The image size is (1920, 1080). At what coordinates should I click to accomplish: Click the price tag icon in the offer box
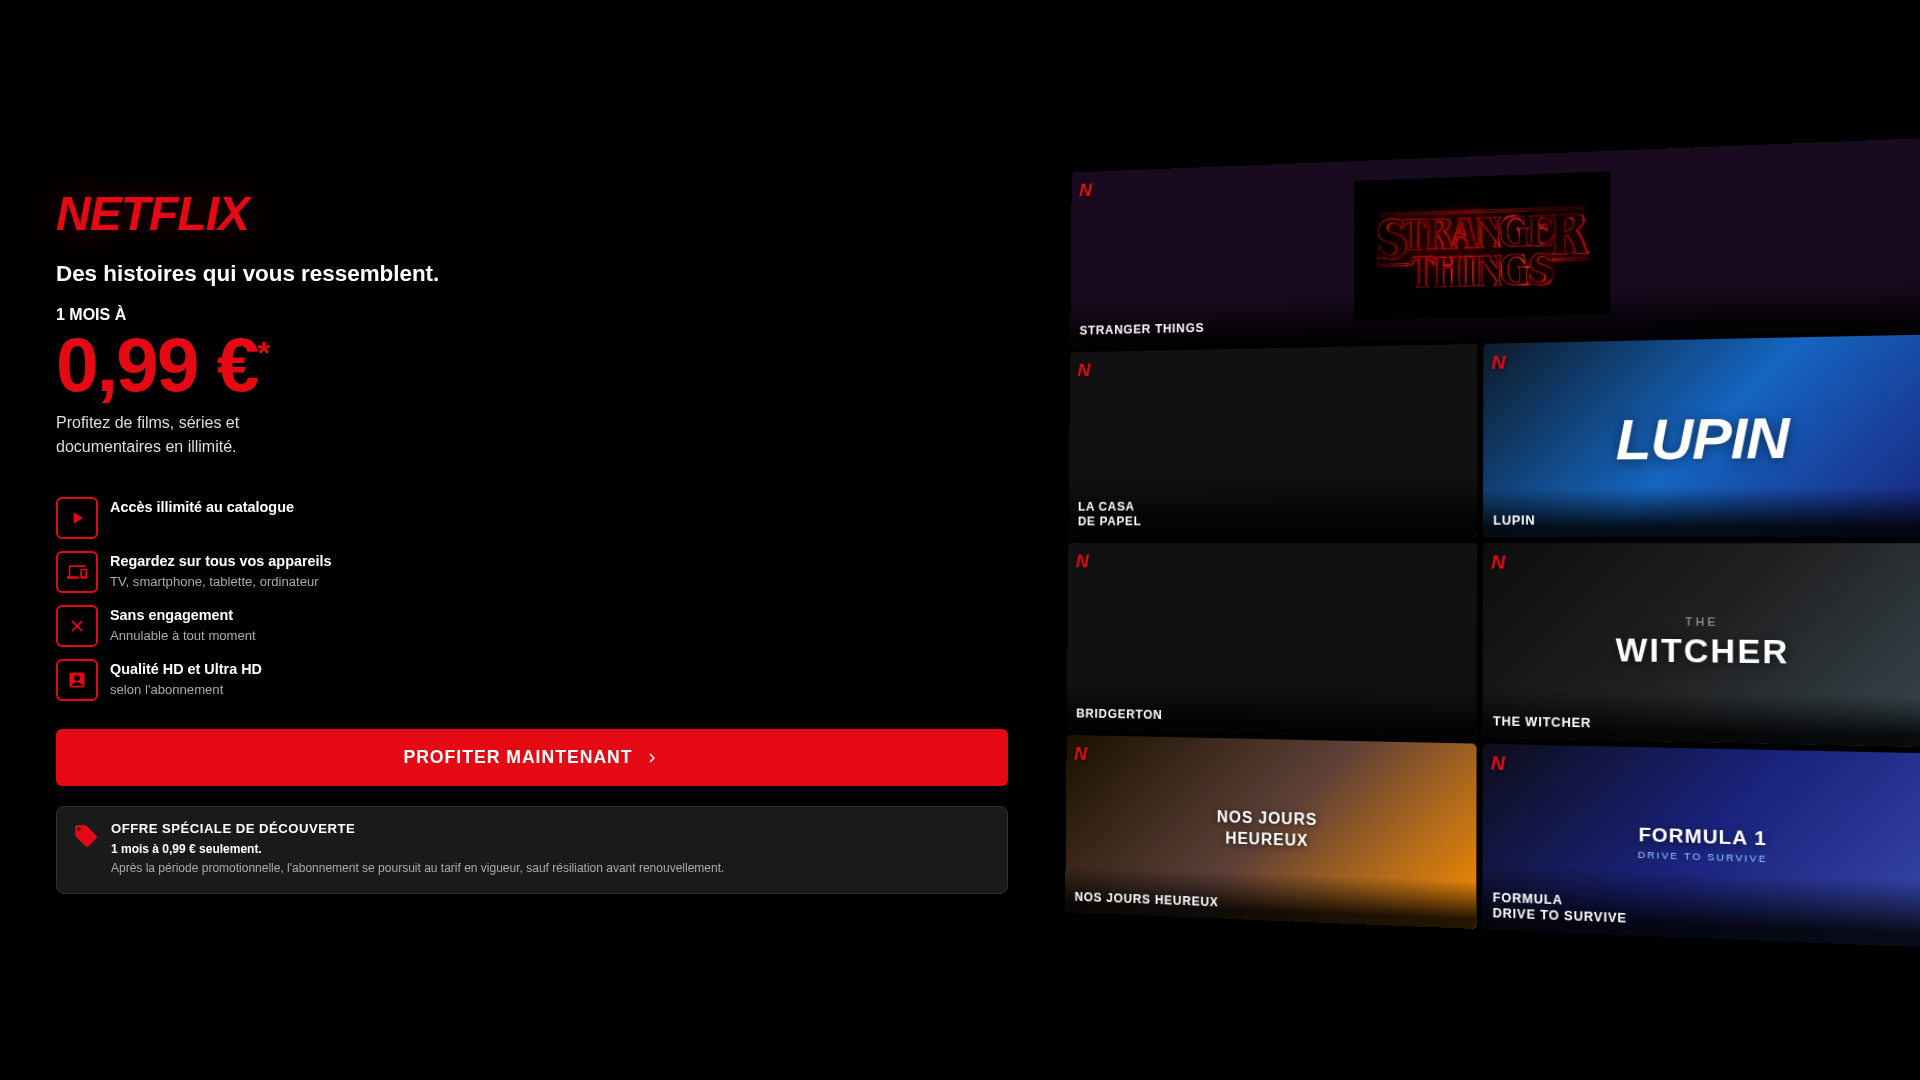86,836
